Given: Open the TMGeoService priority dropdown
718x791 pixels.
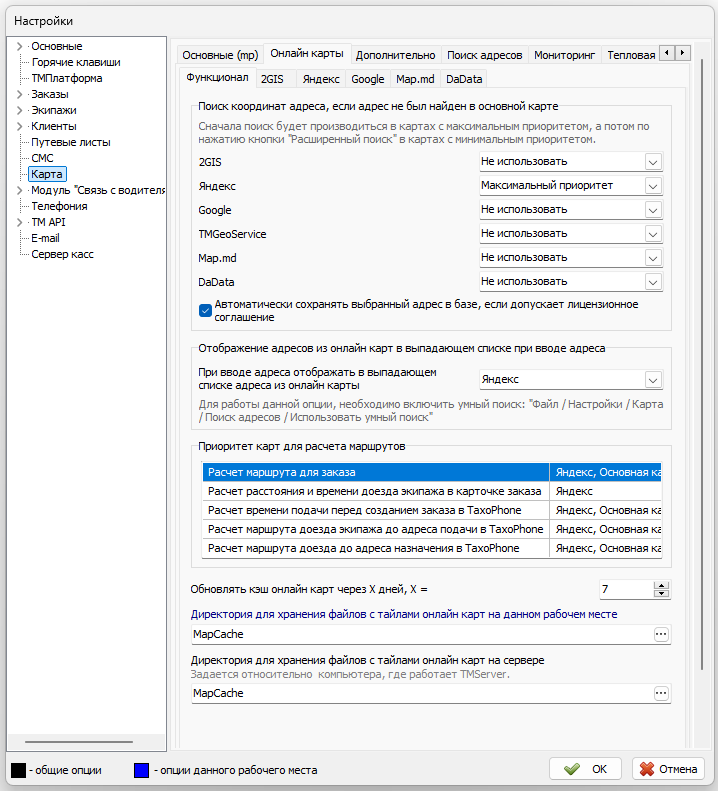Looking at the screenshot, I should (x=653, y=234).
